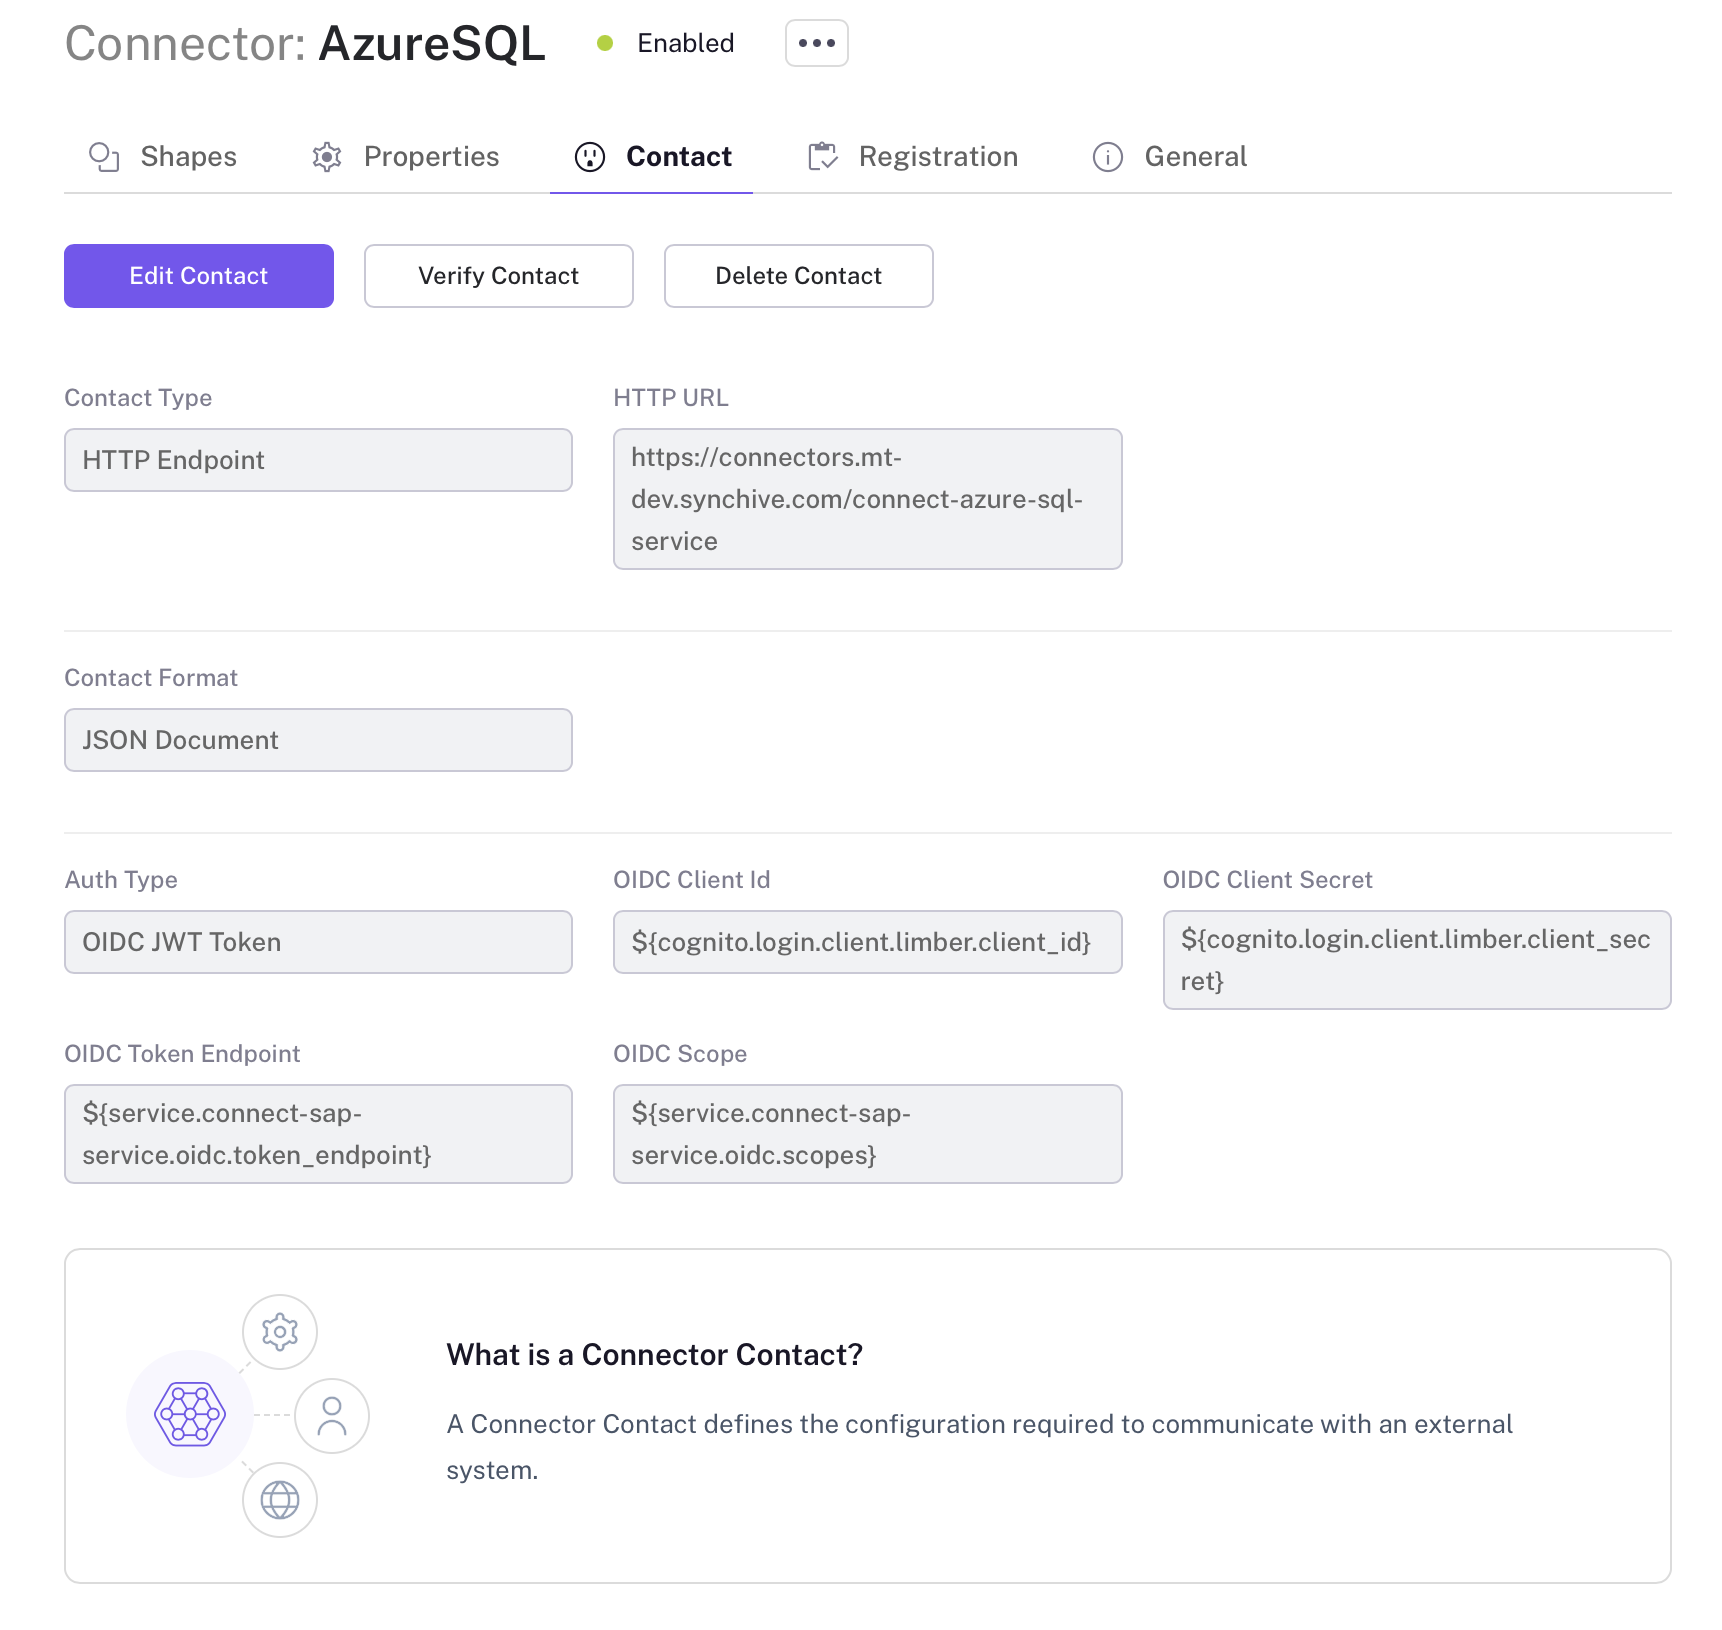This screenshot has height=1630, width=1722.
Task: Open the Properties tab
Action: [406, 157]
